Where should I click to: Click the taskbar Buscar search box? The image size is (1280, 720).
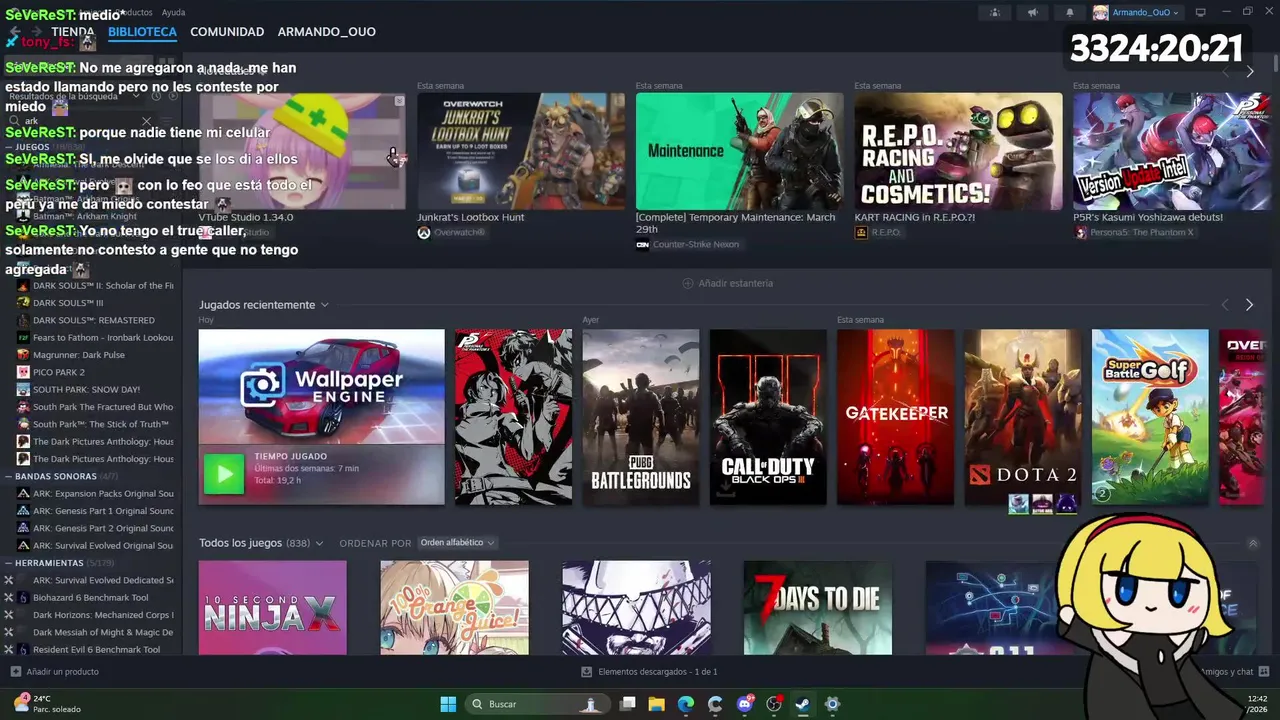536,704
